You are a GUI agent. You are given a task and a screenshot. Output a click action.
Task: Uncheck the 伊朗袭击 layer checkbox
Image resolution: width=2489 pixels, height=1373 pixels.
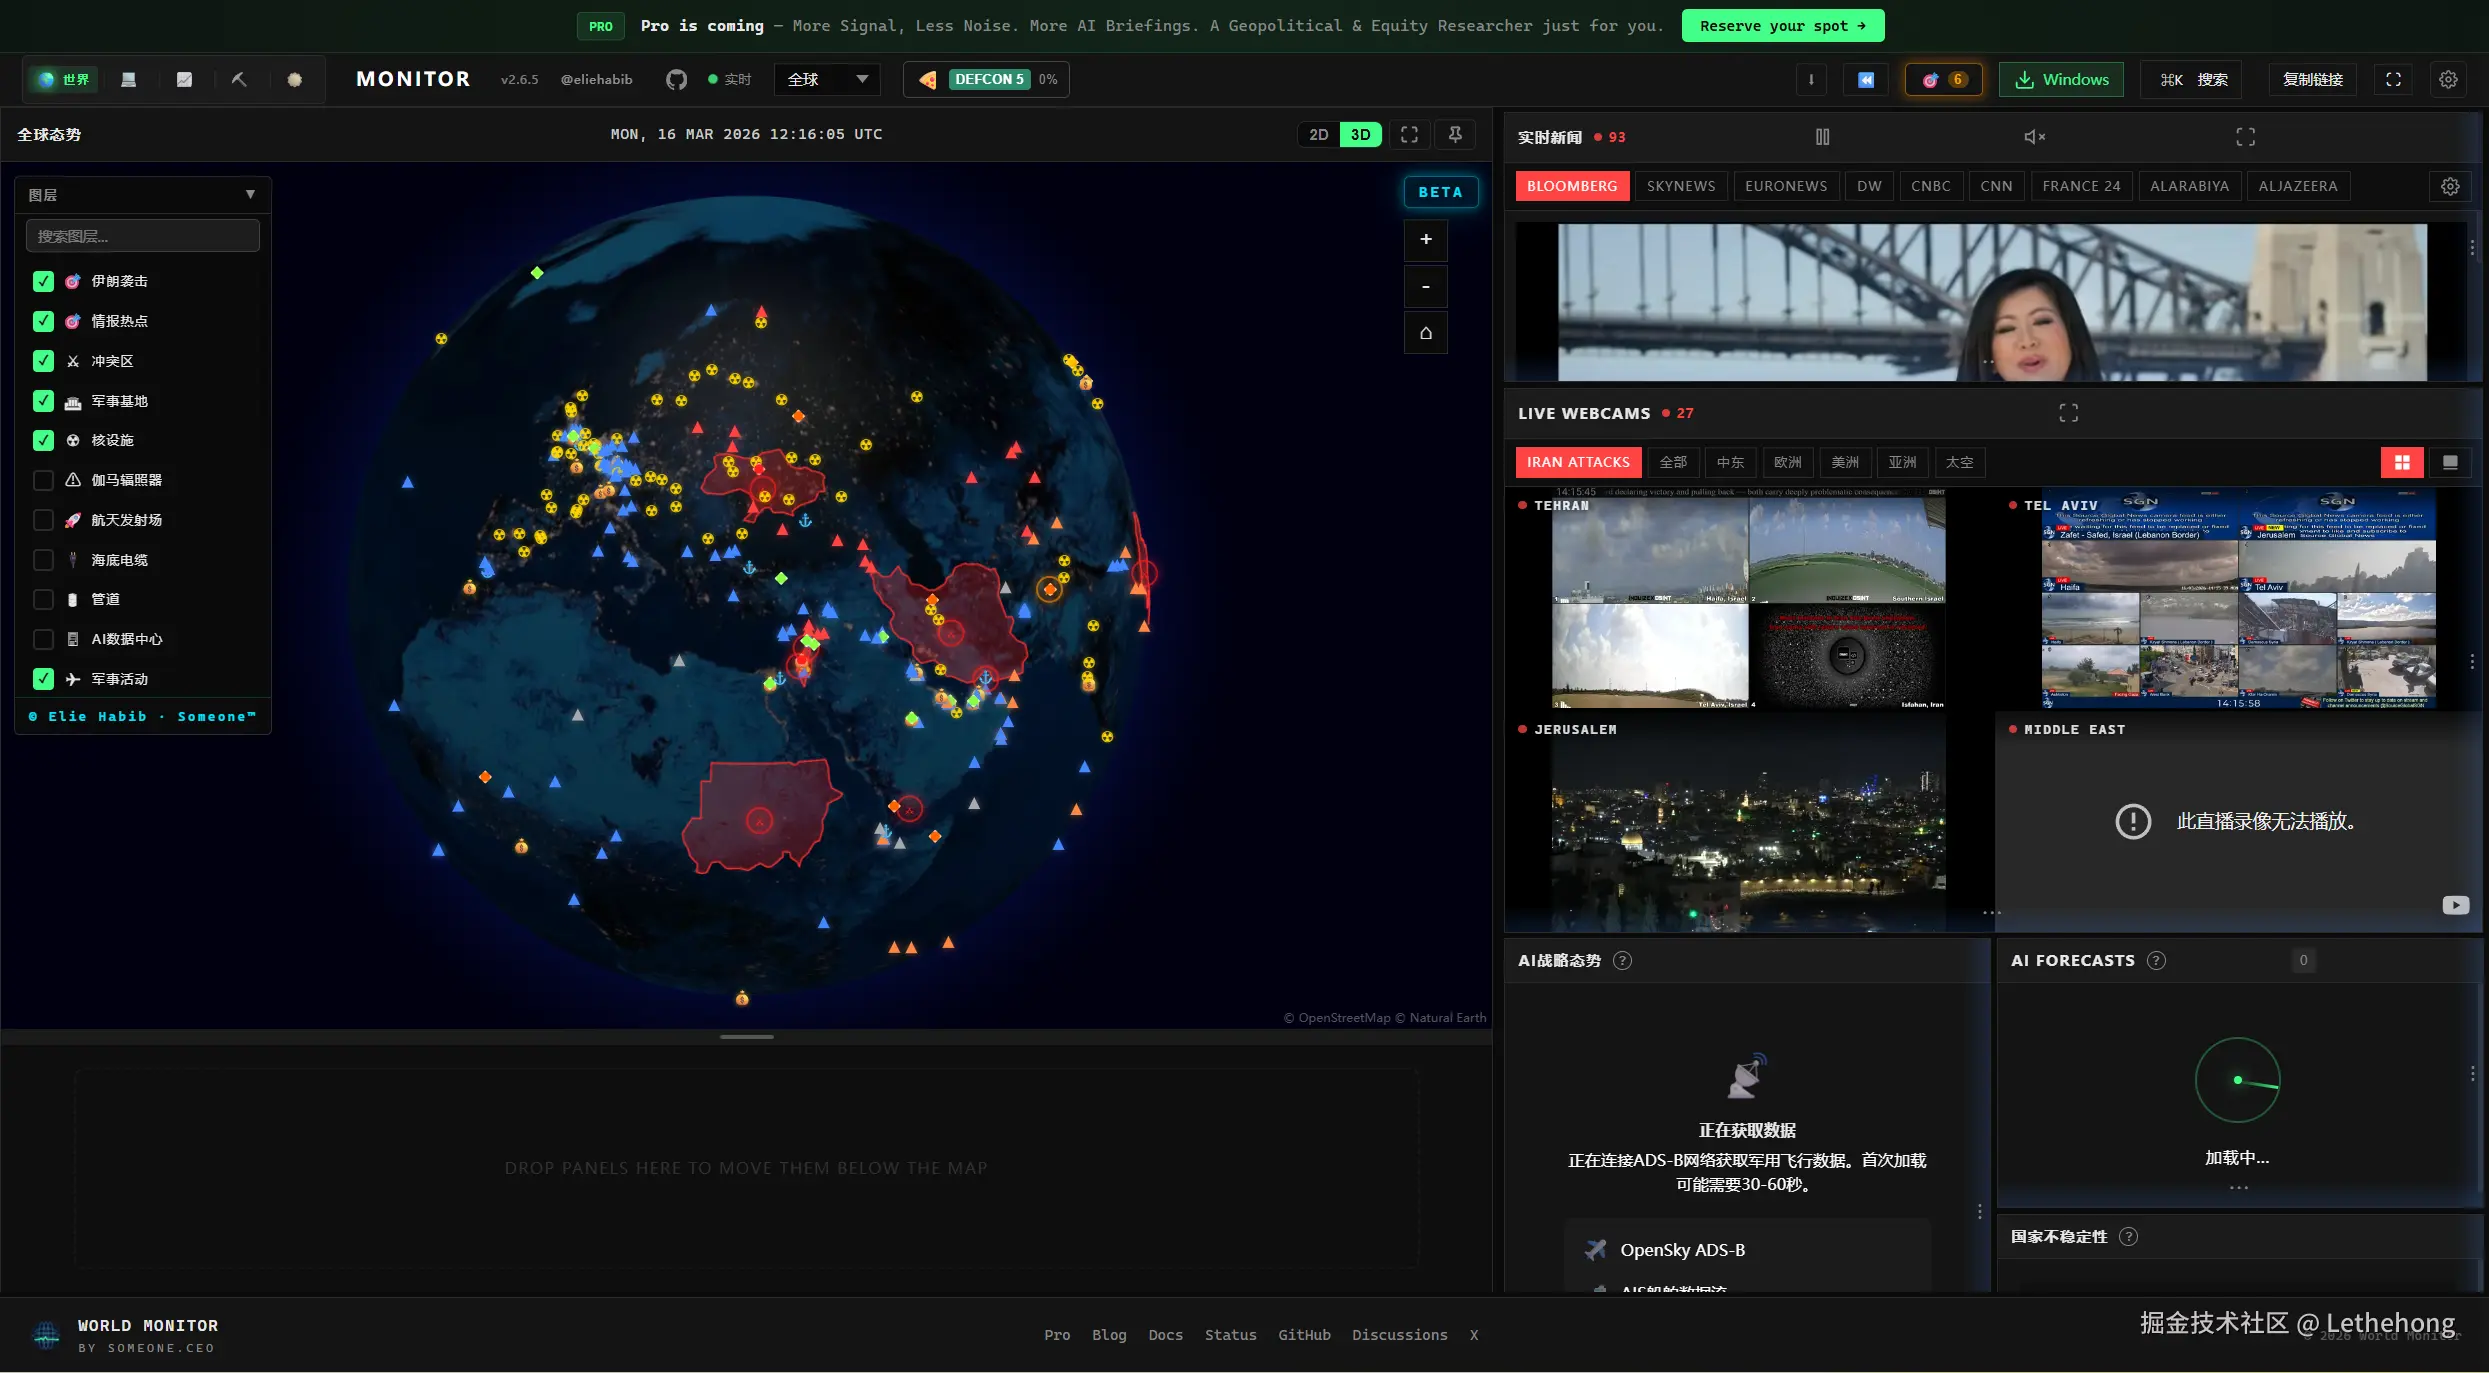(43, 282)
